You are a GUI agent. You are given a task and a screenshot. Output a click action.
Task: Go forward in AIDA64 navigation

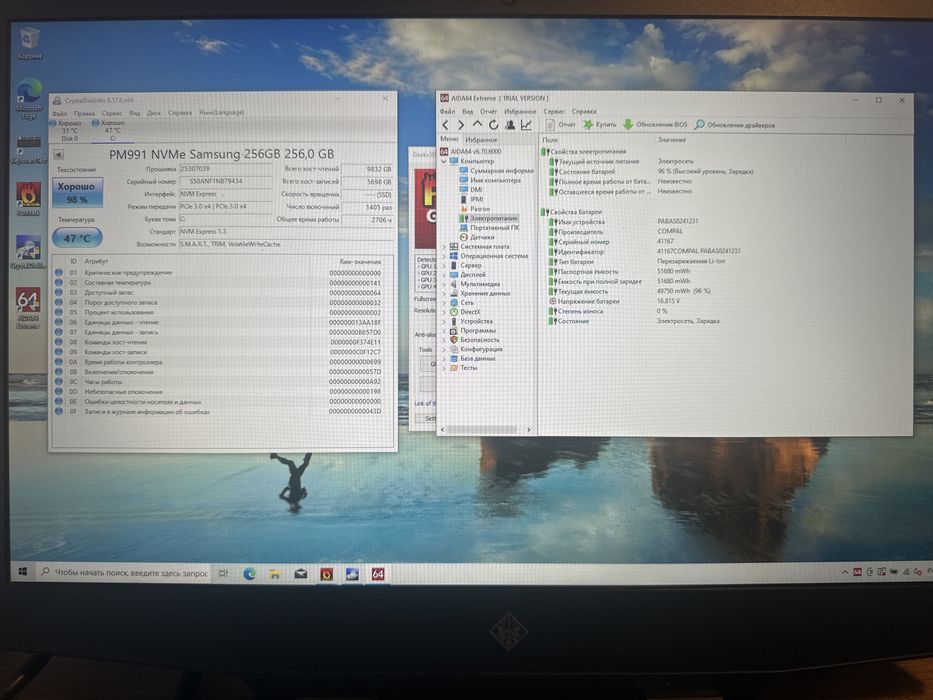[x=461, y=125]
